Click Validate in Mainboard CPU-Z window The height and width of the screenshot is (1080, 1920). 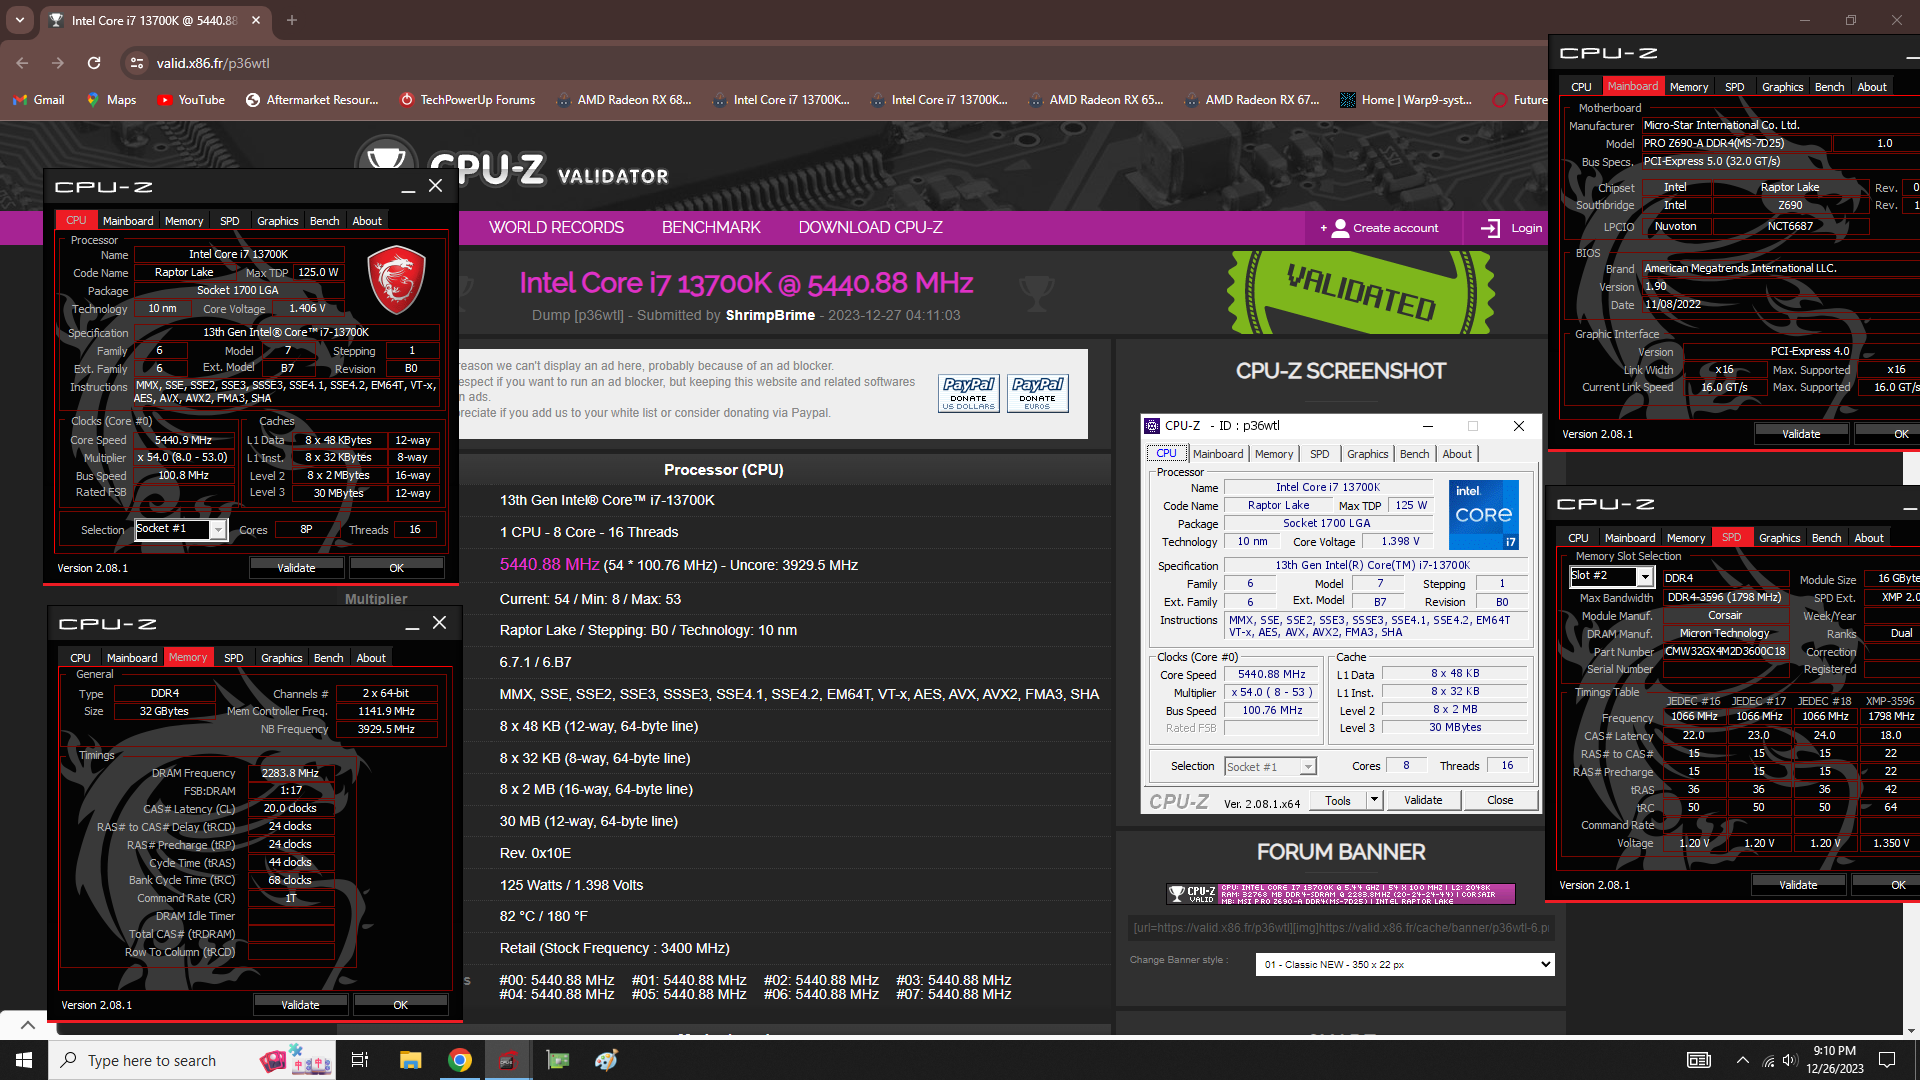pos(1800,433)
